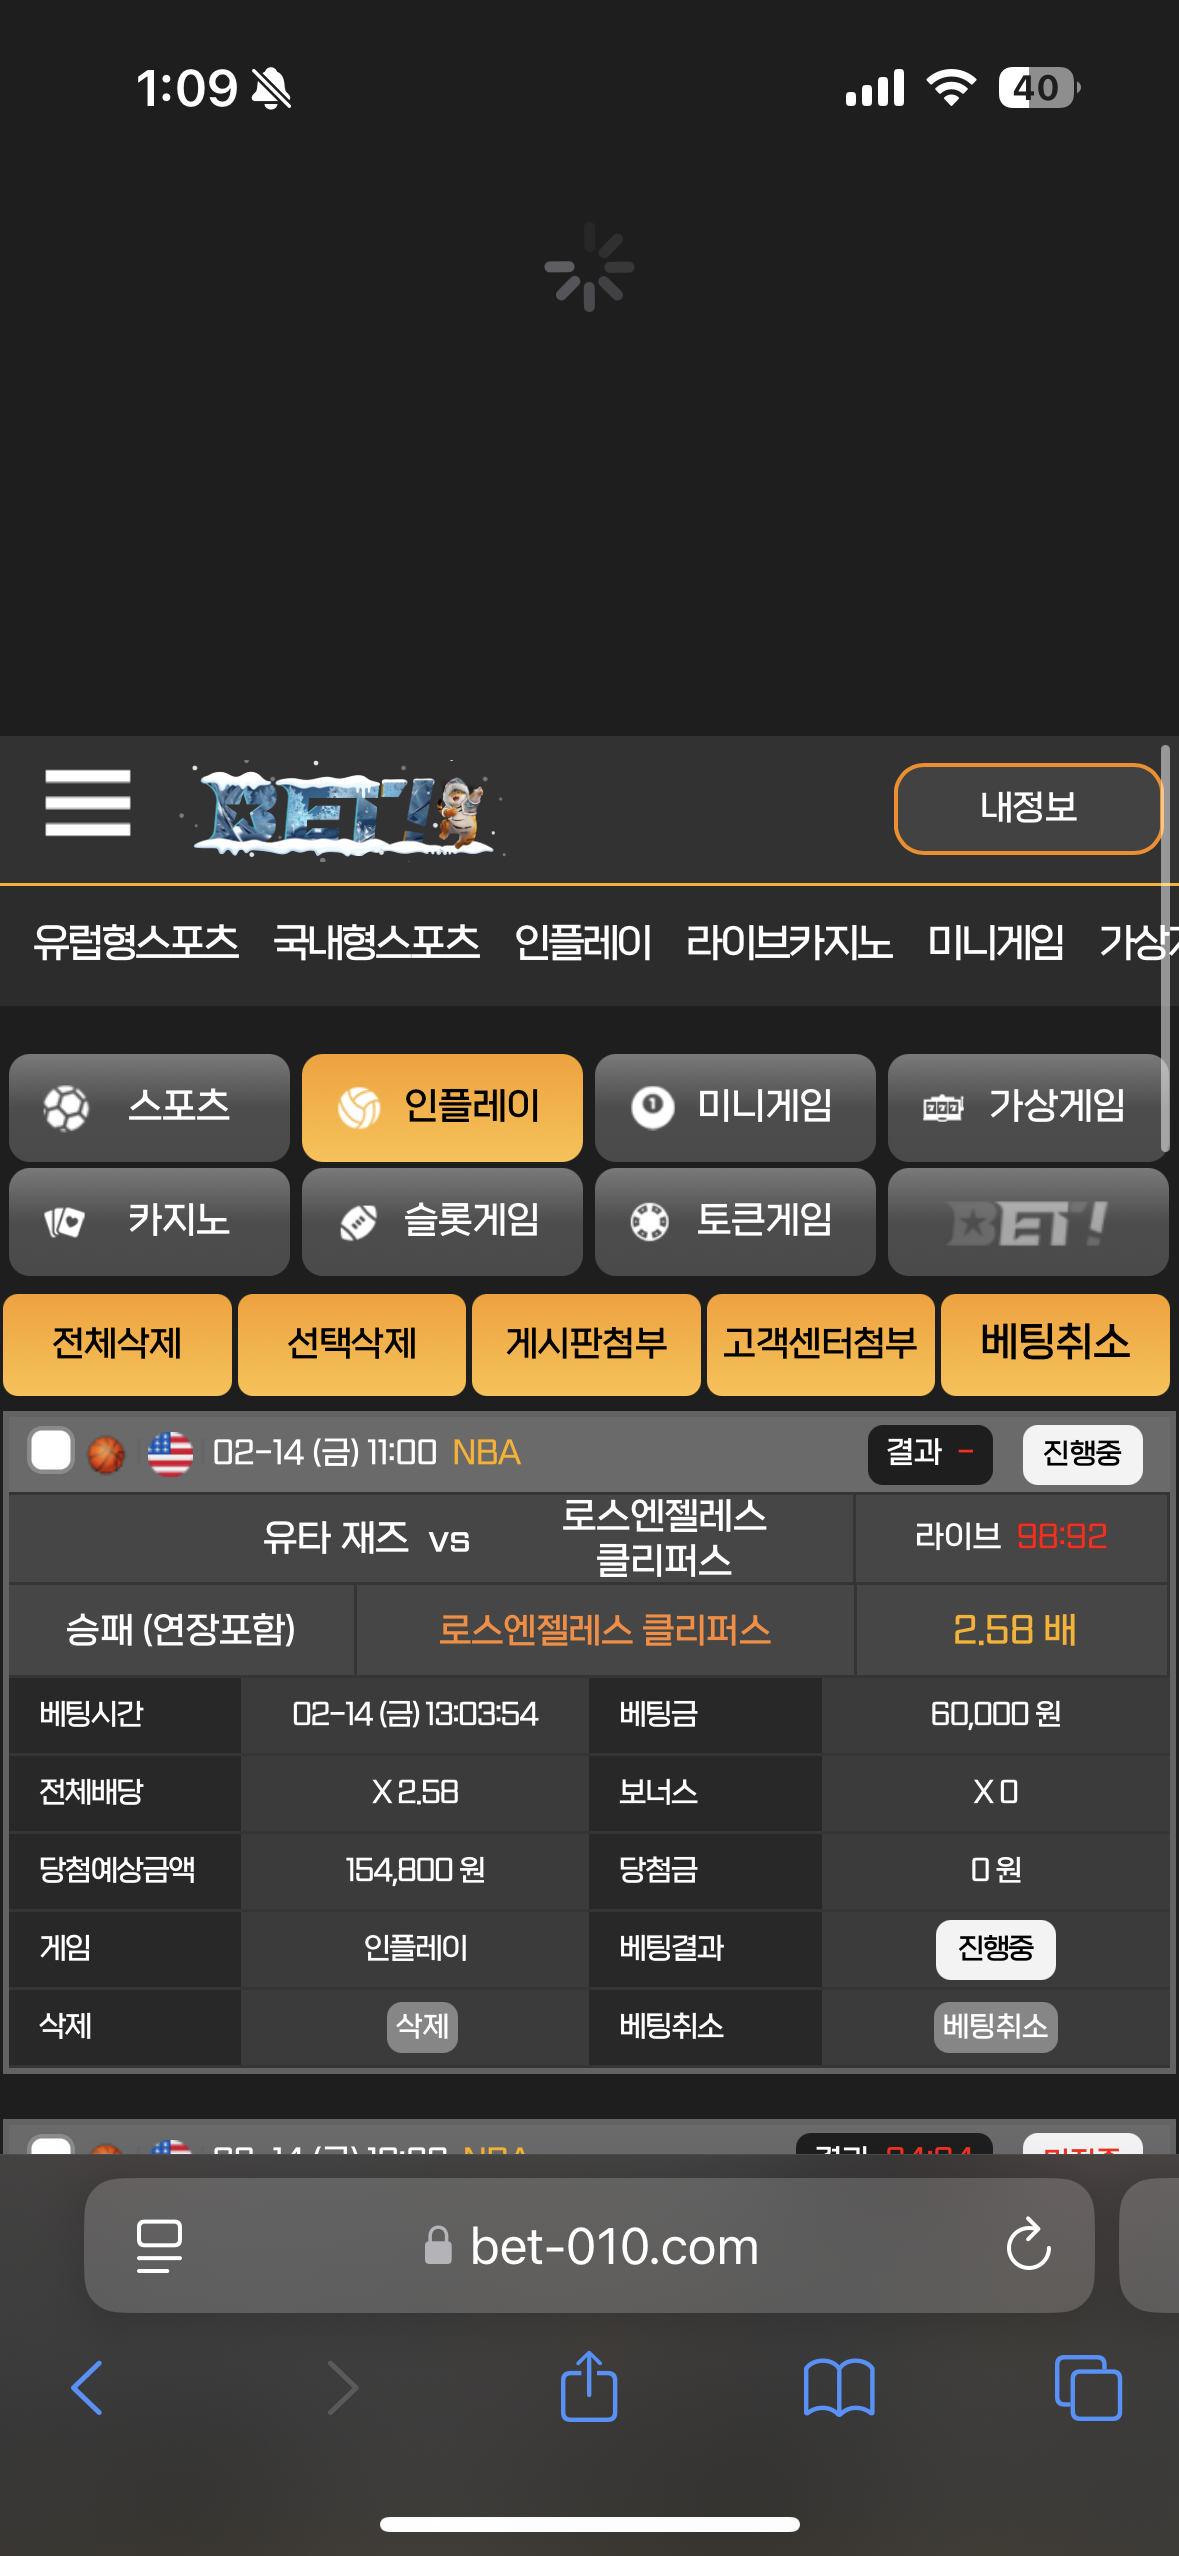Click the orange 베팅취소 button
The width and height of the screenshot is (1179, 2556).
[x=1055, y=1344]
